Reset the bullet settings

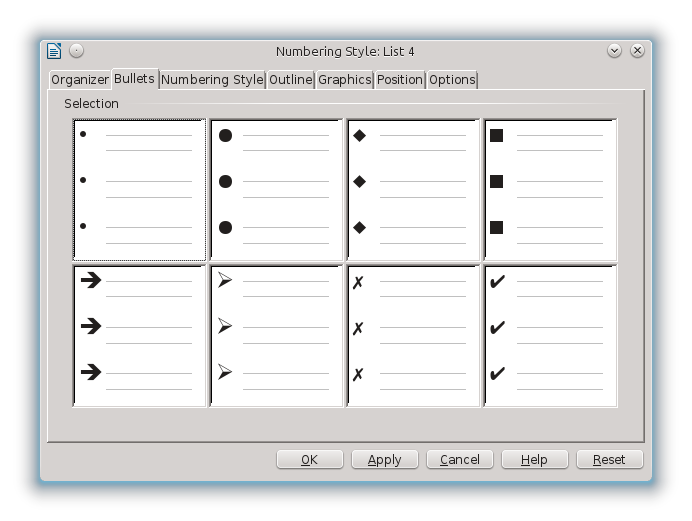tap(609, 460)
